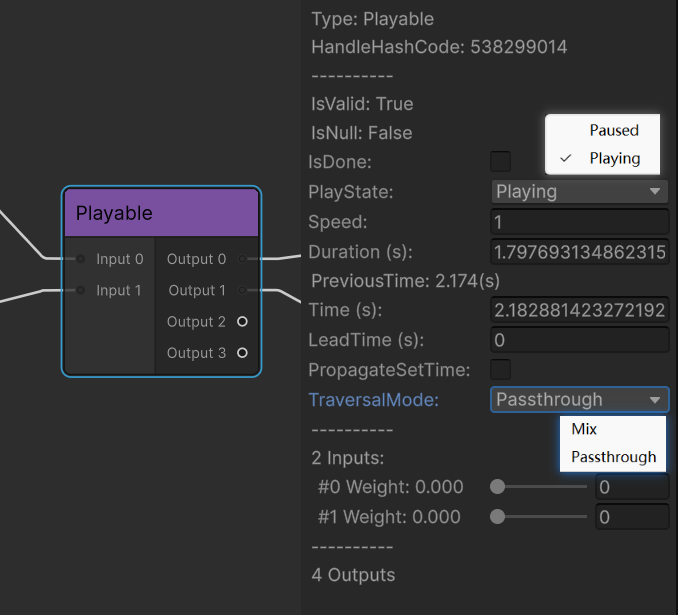Click the Input 0 port connector

click(x=81, y=259)
